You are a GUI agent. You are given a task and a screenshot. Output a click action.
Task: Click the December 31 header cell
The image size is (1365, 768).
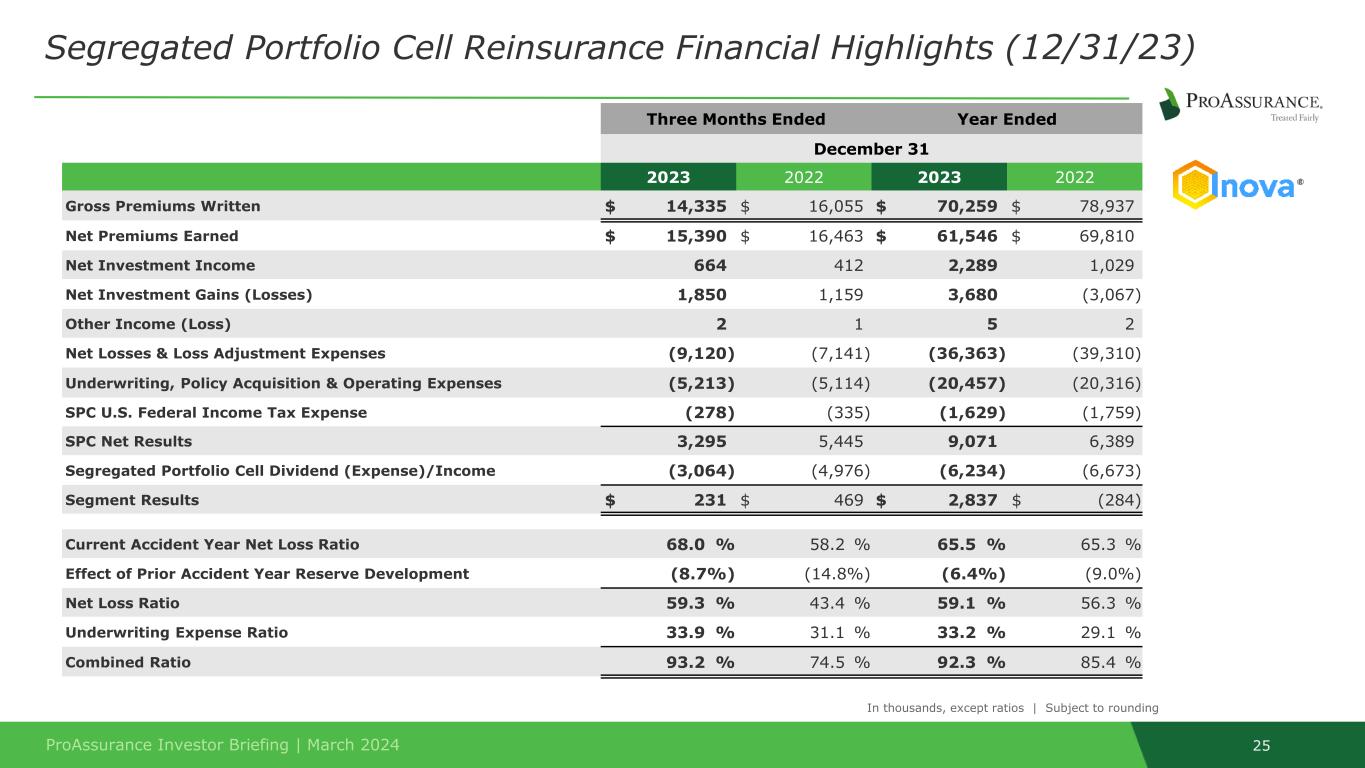click(871, 149)
